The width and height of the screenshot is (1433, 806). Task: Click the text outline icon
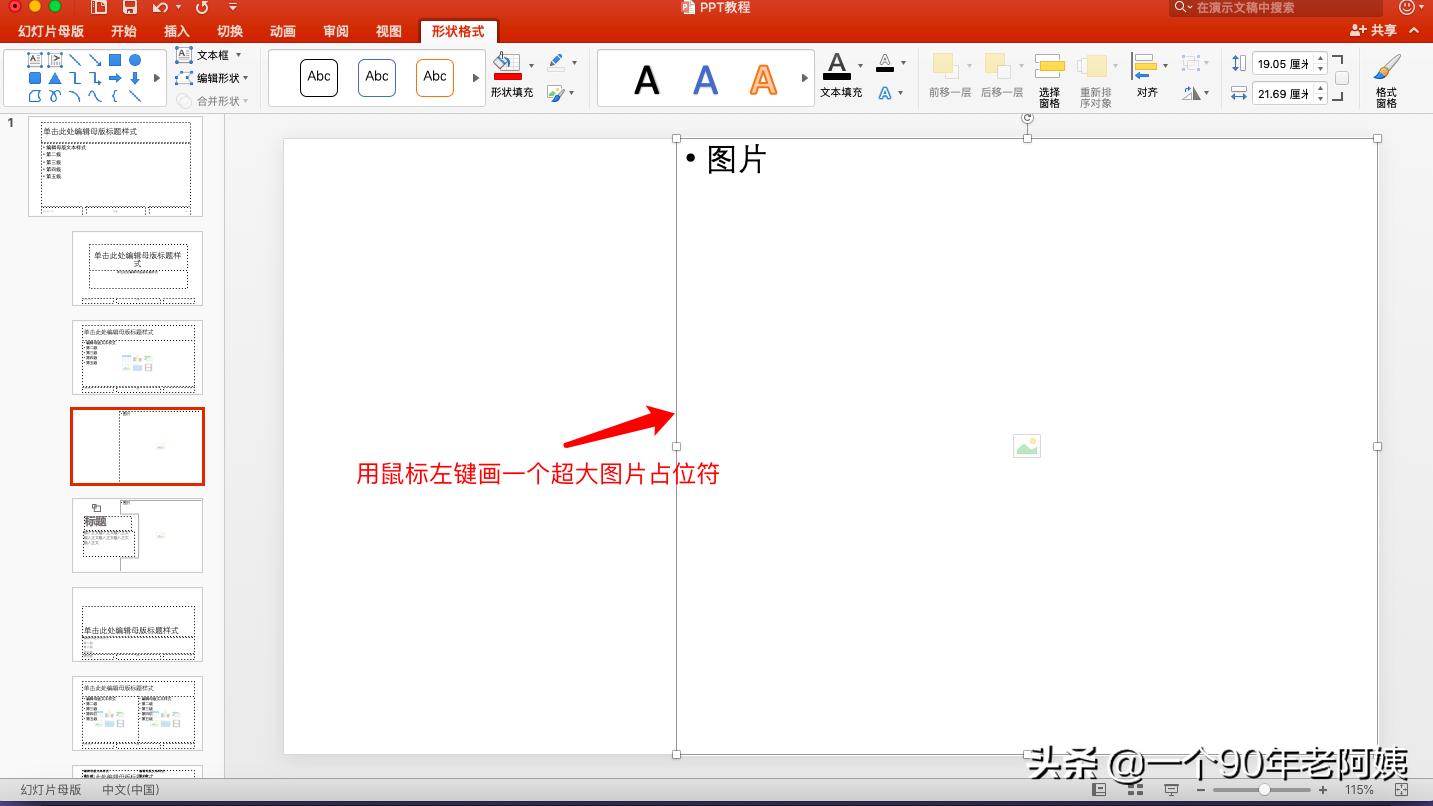[x=885, y=63]
